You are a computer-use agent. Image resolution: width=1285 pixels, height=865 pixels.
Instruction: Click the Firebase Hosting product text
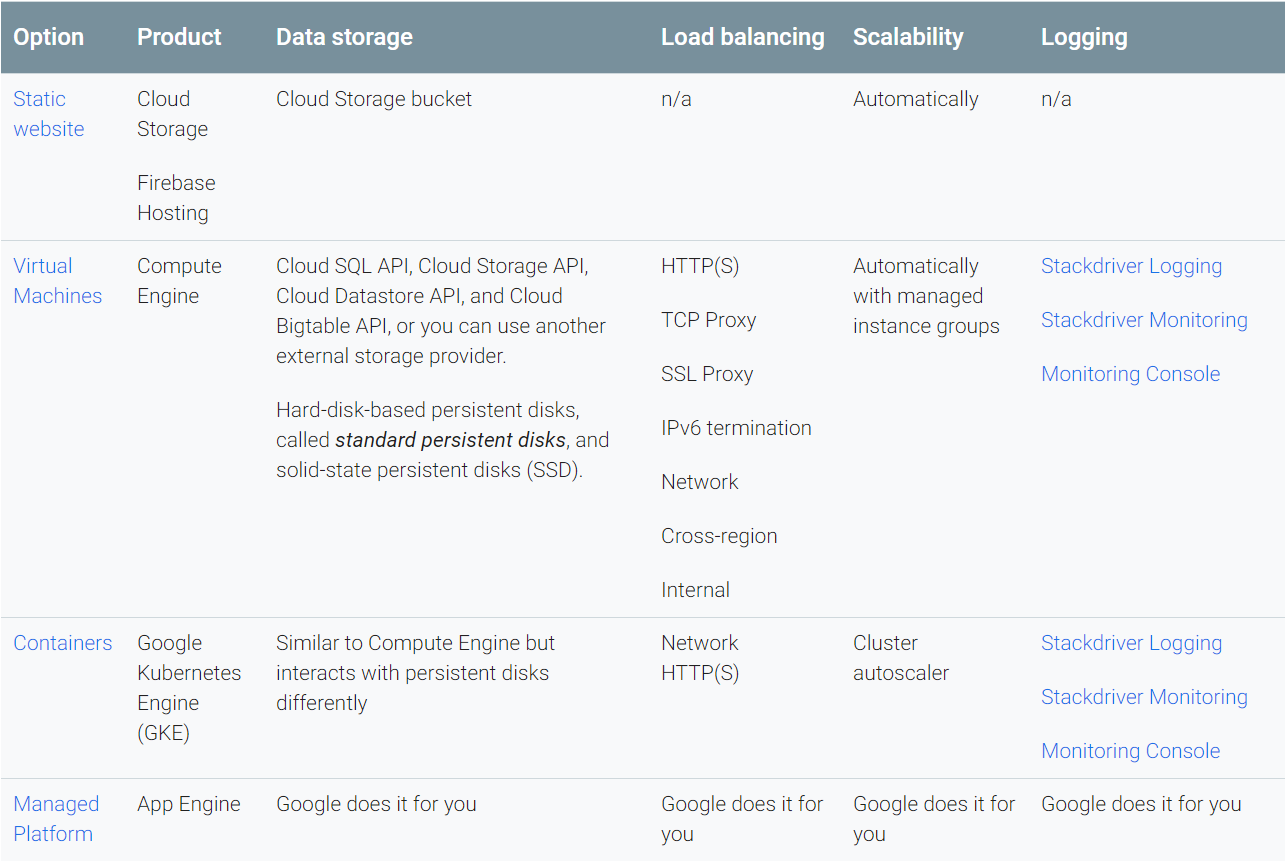tap(176, 198)
